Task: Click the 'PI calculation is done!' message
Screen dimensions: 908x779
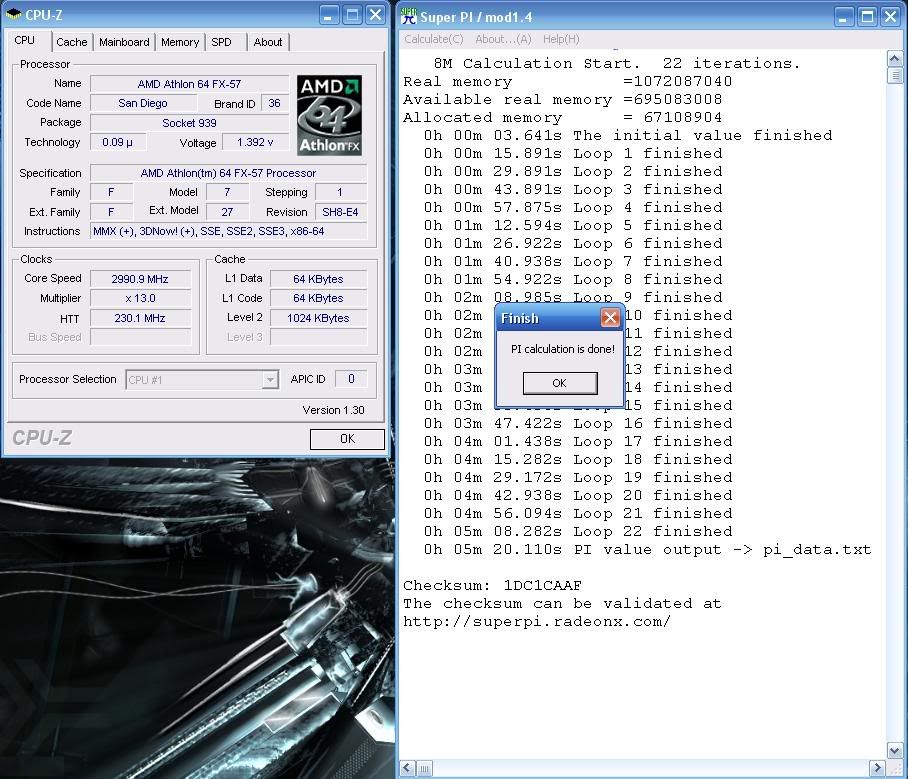Action: point(562,349)
